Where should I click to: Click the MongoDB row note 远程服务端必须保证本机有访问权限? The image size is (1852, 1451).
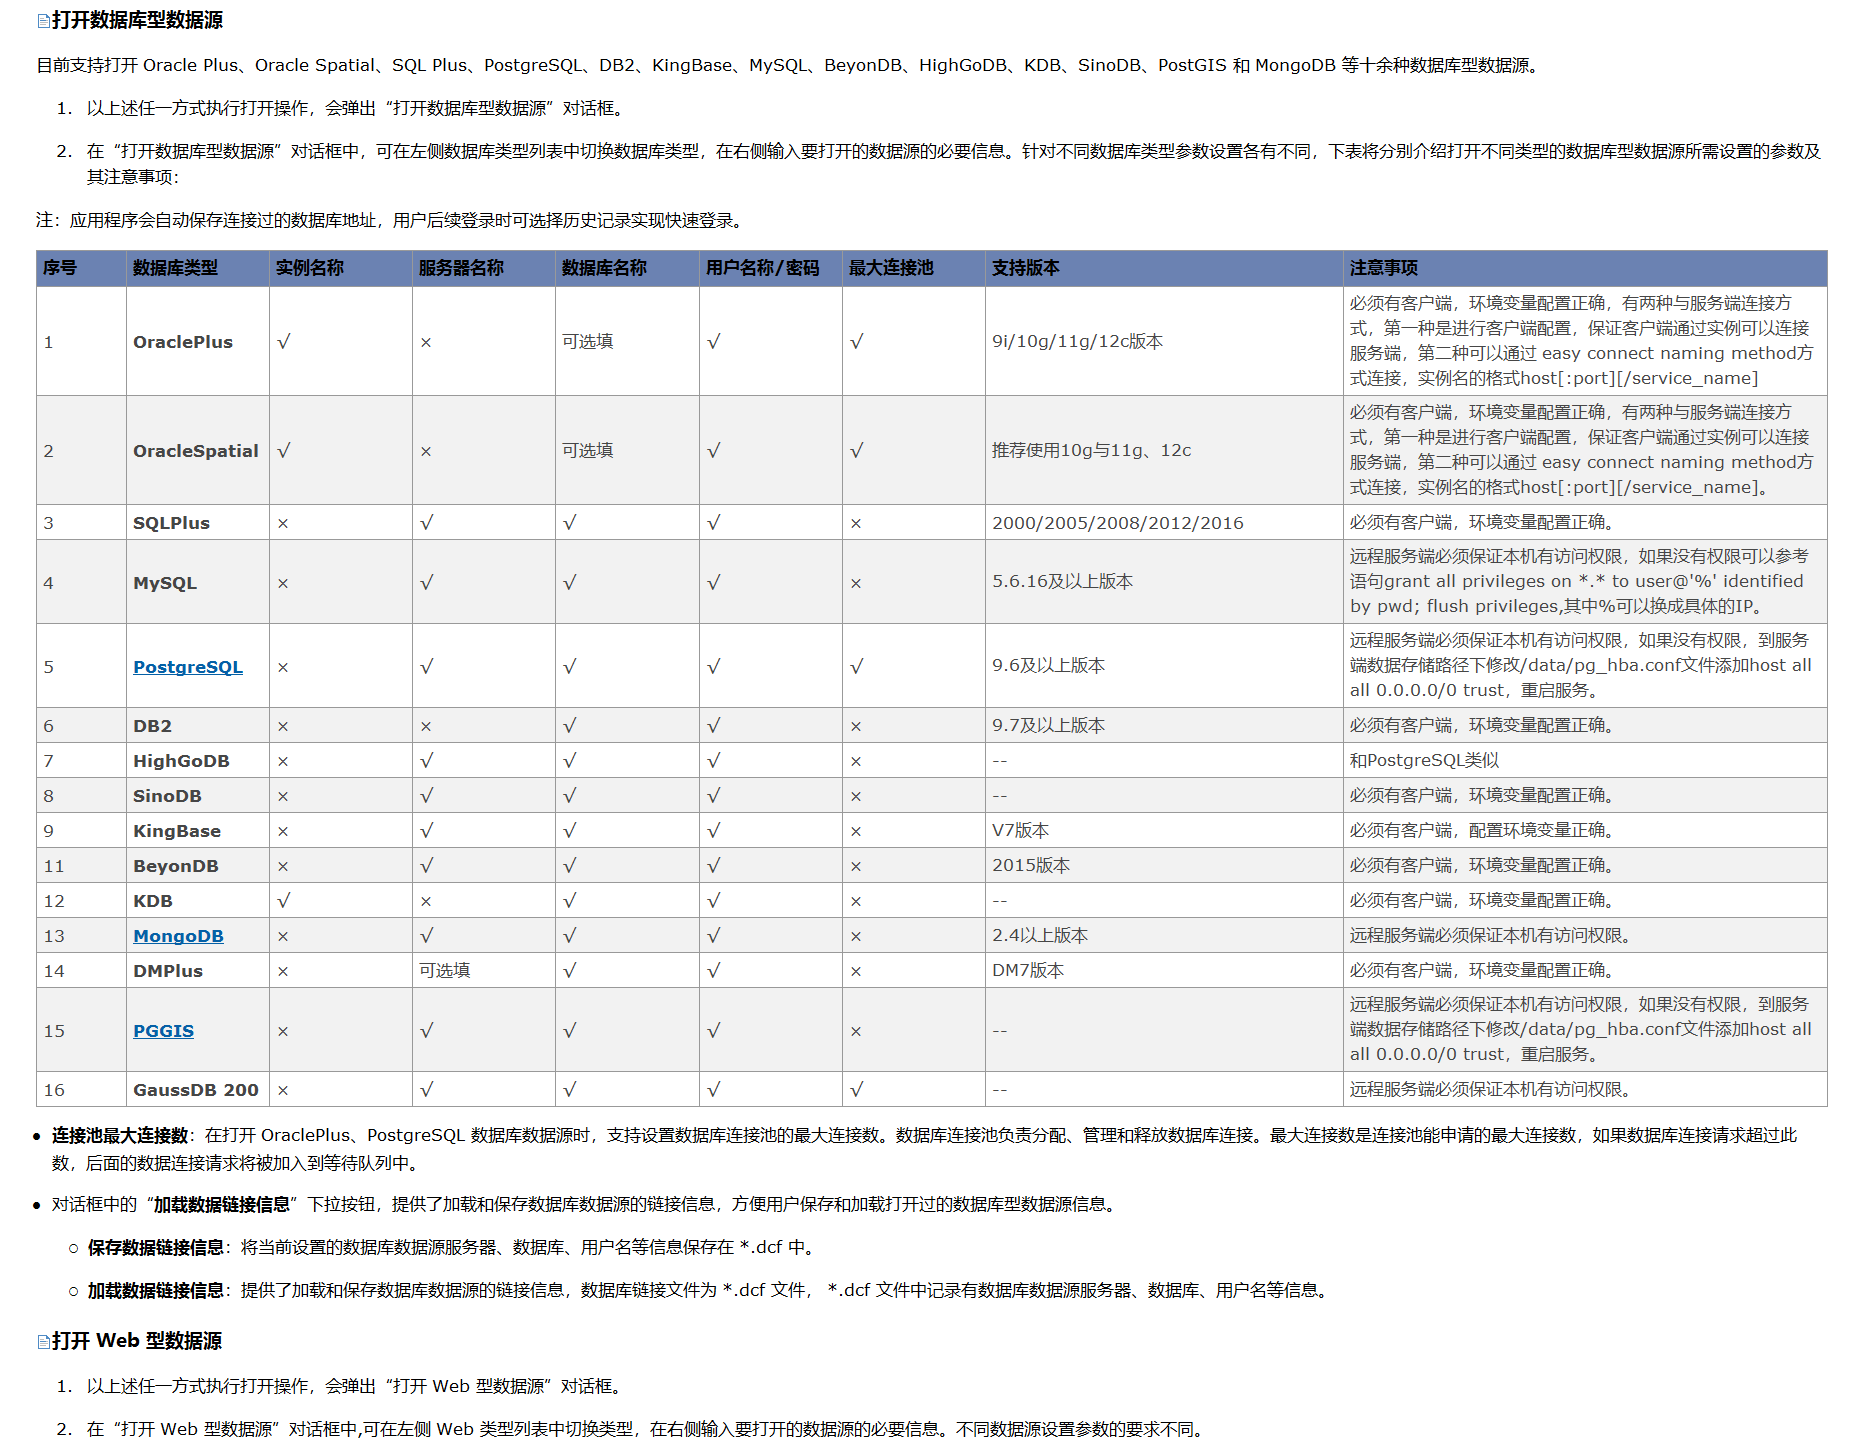1585,936
